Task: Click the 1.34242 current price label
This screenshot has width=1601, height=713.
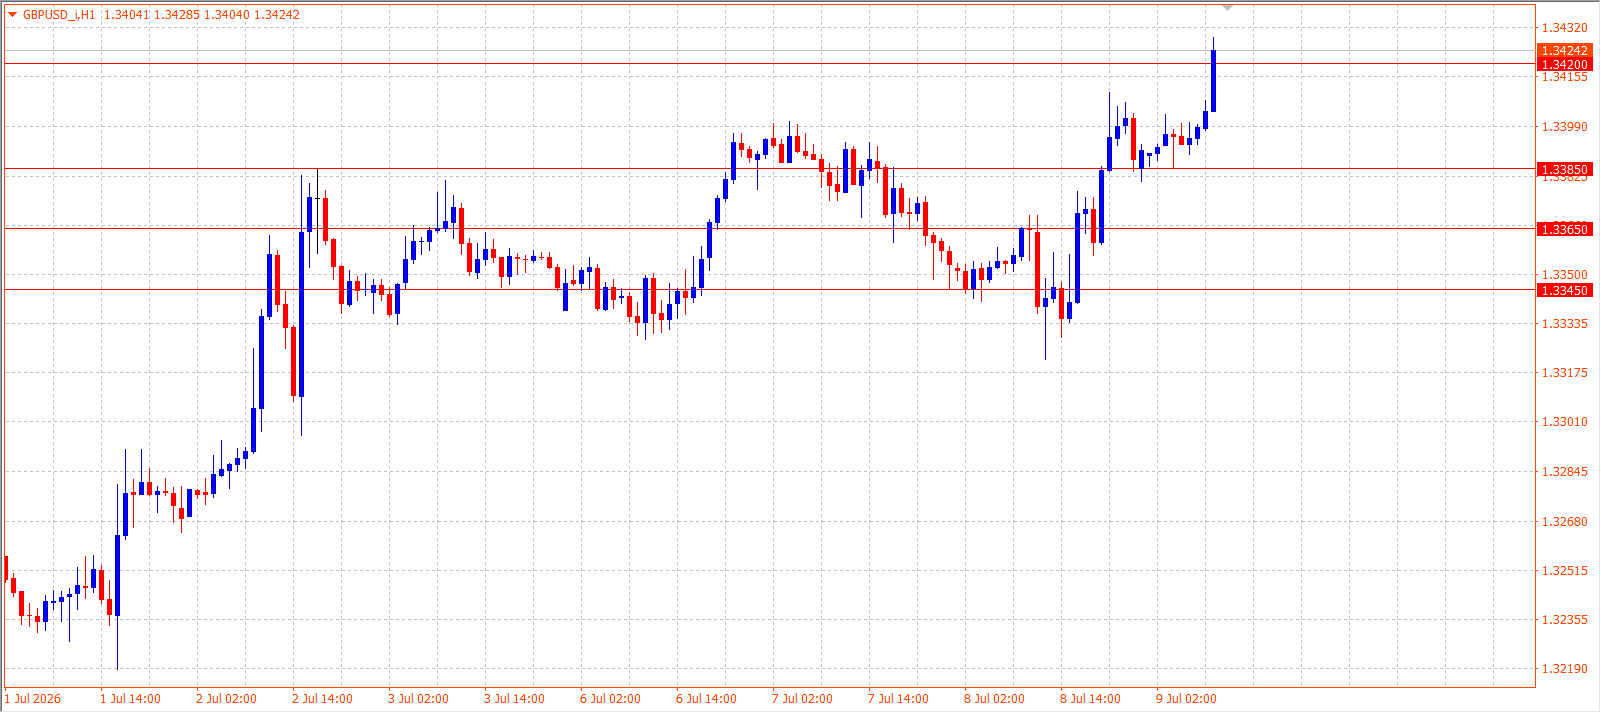Action: (x=1564, y=51)
